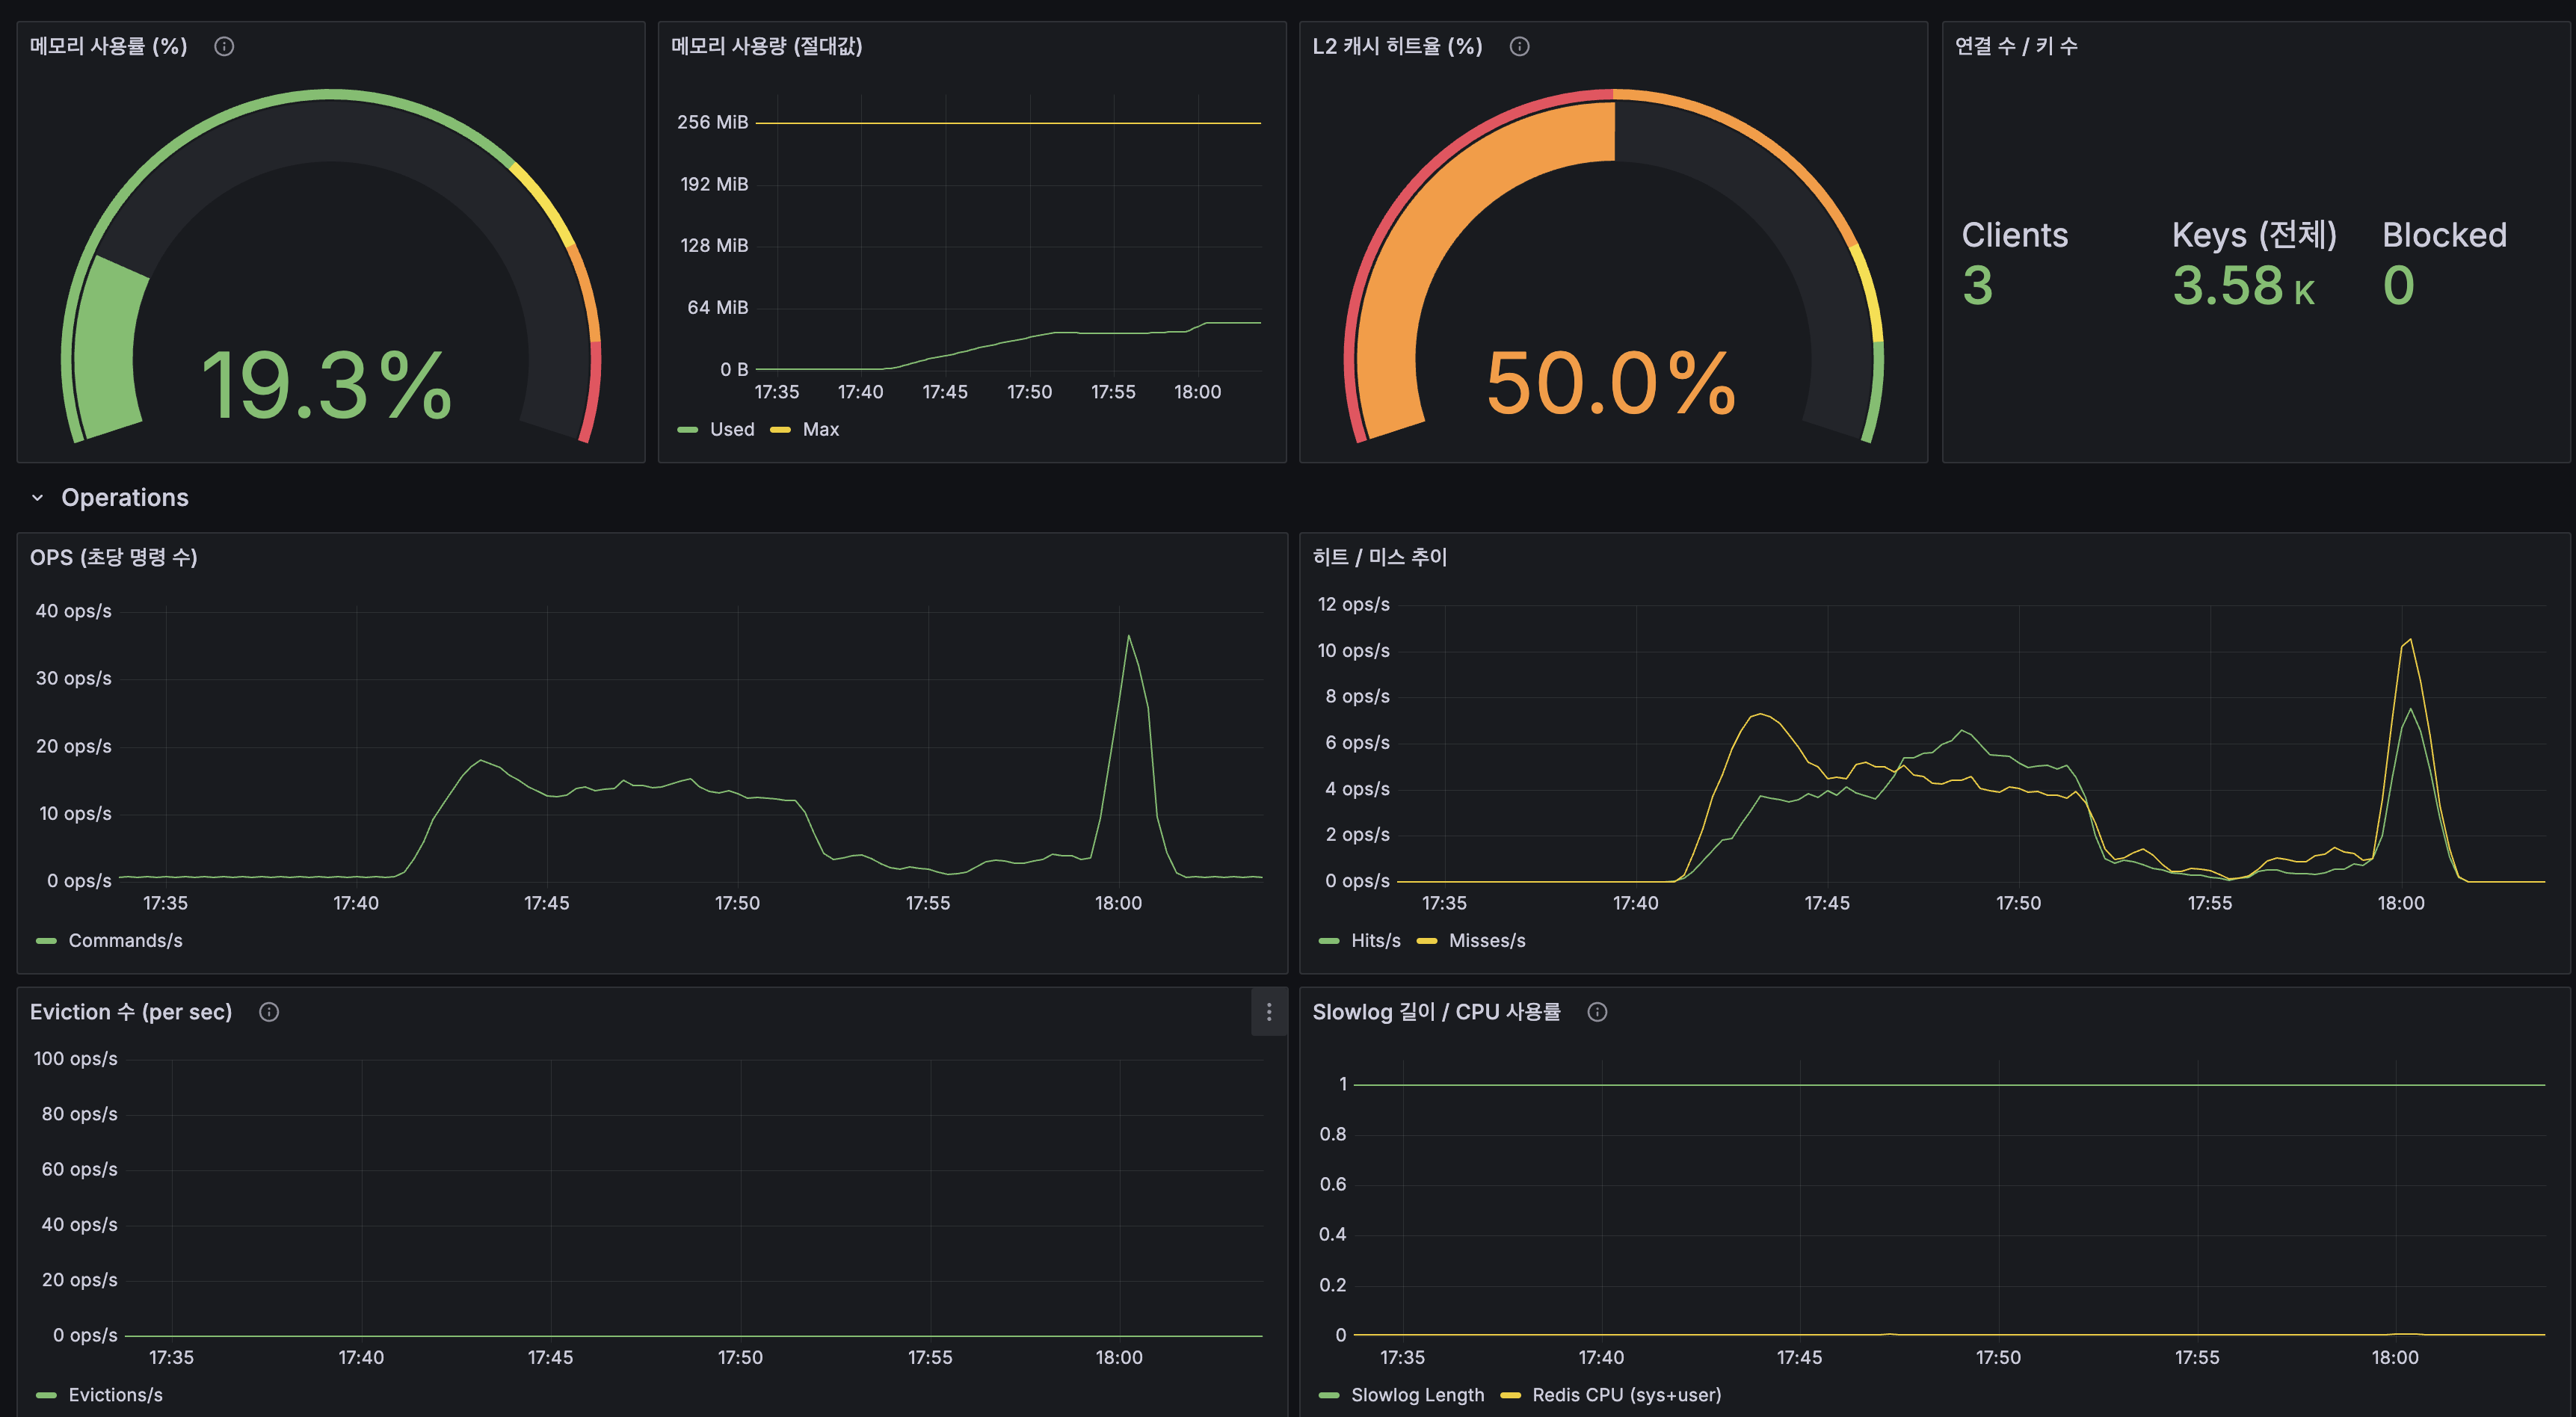Click info icon beside Slowlog 길이 title
The image size is (2576, 1417).
pyautogui.click(x=1597, y=1012)
